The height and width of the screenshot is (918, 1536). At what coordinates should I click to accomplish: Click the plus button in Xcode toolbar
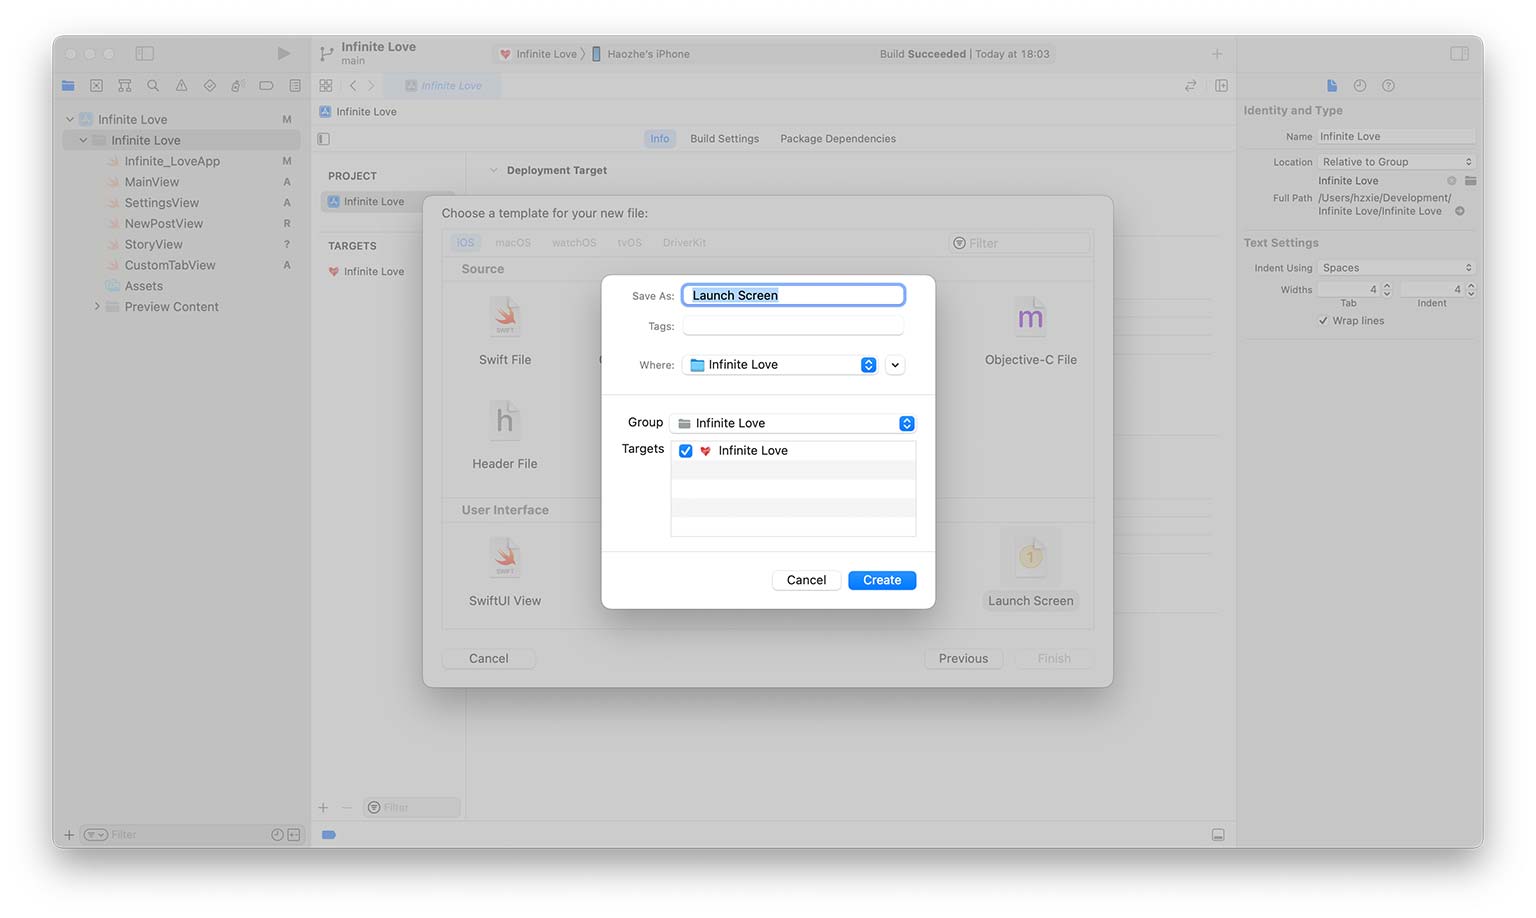pyautogui.click(x=1217, y=54)
